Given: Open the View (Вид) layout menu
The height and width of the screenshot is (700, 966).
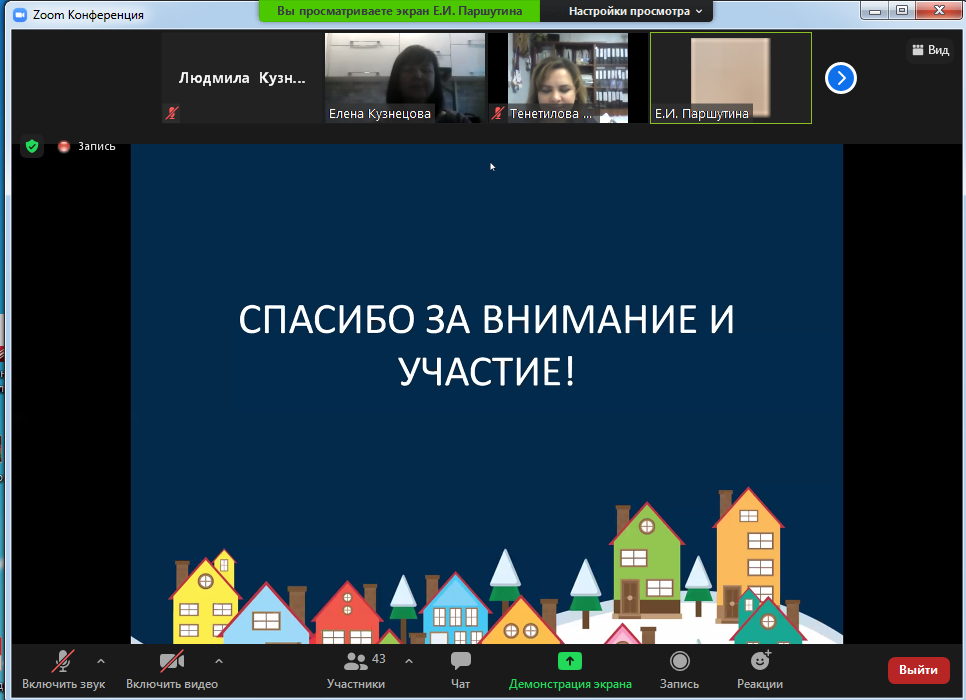Looking at the screenshot, I should coord(929,50).
